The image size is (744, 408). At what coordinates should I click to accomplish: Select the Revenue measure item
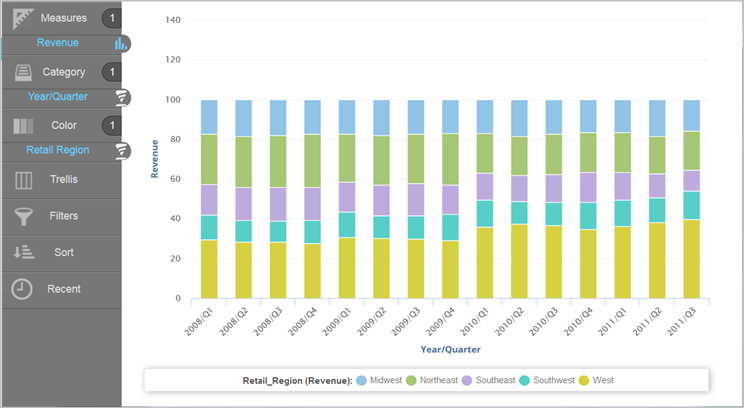[57, 43]
